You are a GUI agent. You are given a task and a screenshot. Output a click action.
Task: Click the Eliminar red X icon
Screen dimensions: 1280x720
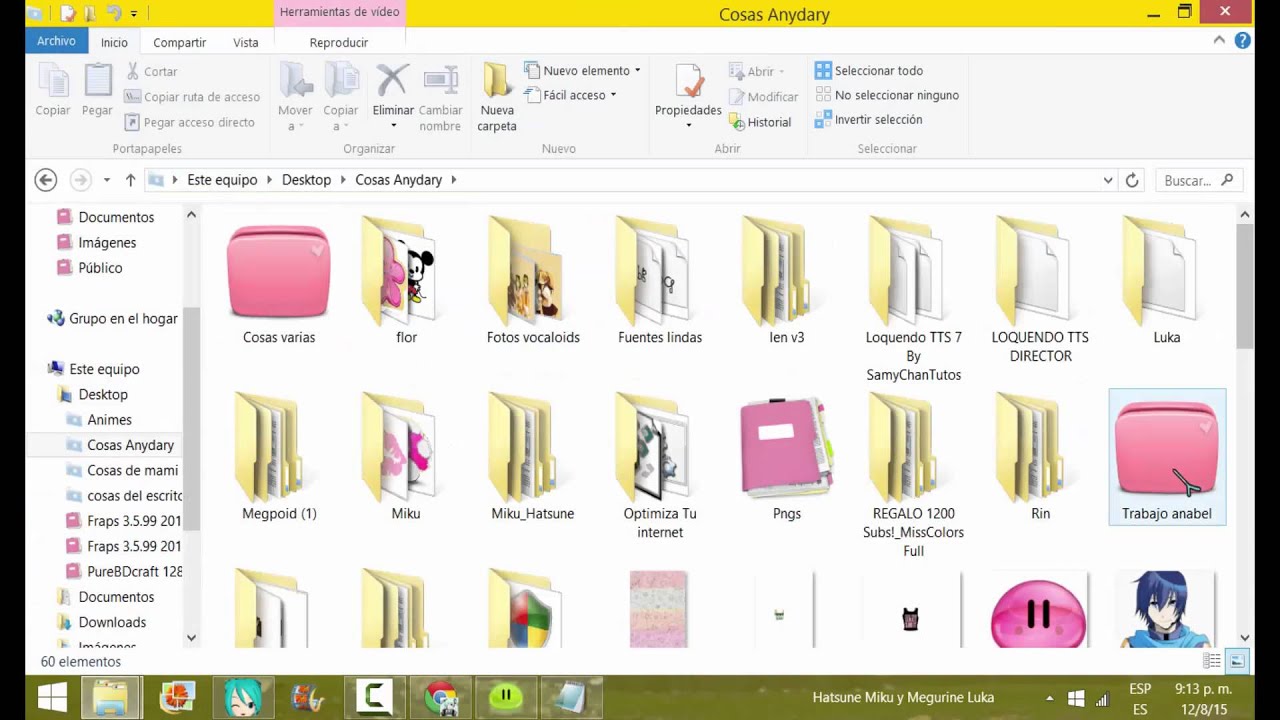(x=392, y=80)
